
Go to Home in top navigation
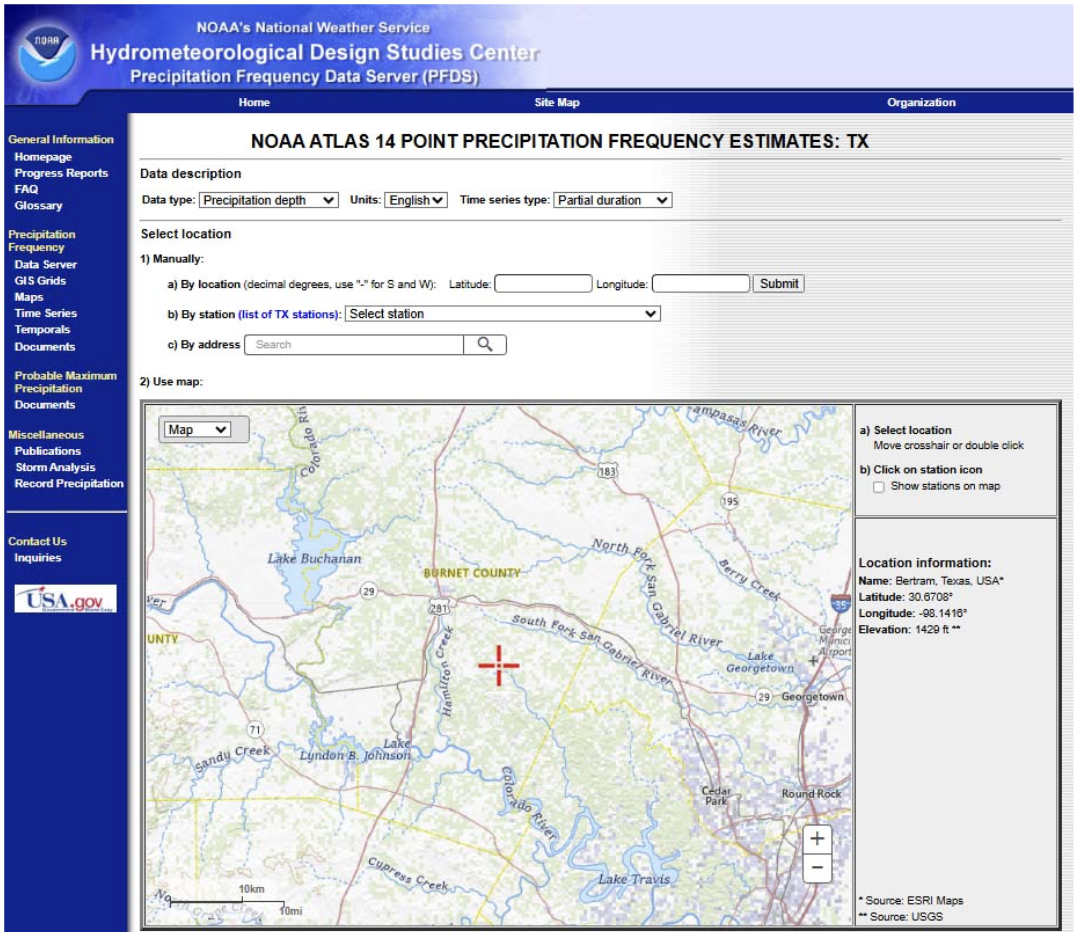254,103
